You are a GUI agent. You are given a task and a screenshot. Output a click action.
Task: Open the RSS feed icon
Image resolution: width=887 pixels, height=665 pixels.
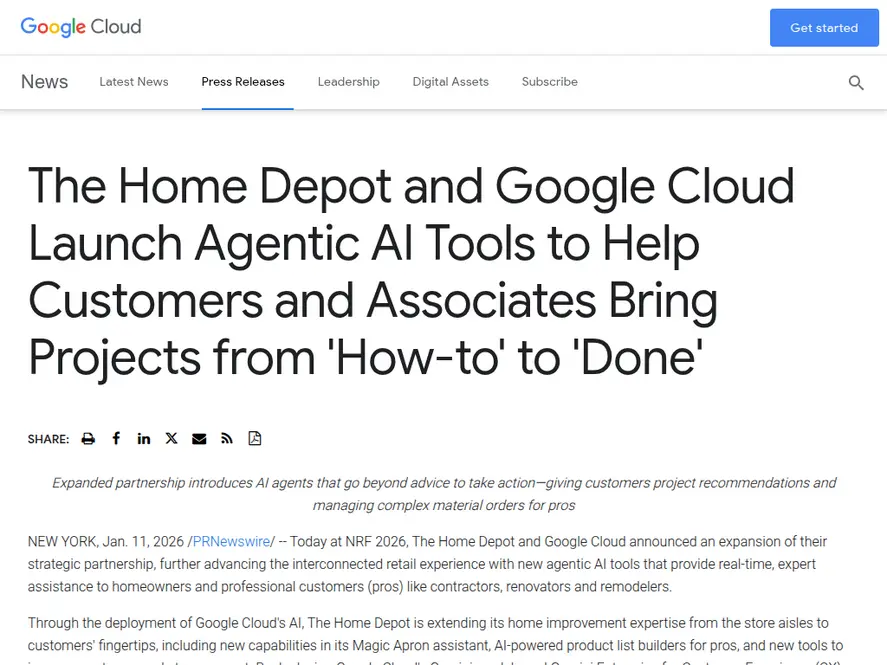227,439
